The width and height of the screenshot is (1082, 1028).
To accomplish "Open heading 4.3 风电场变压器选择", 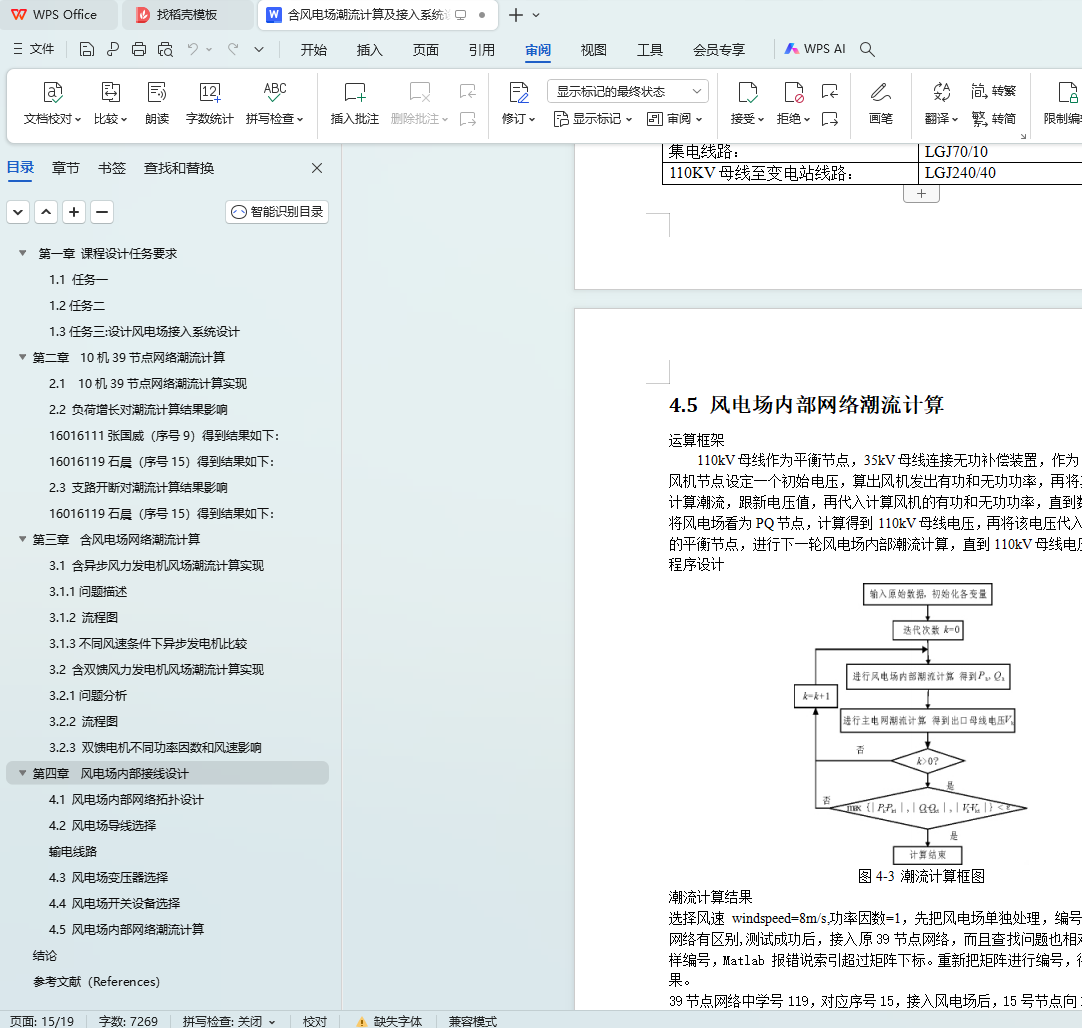I will point(108,878).
